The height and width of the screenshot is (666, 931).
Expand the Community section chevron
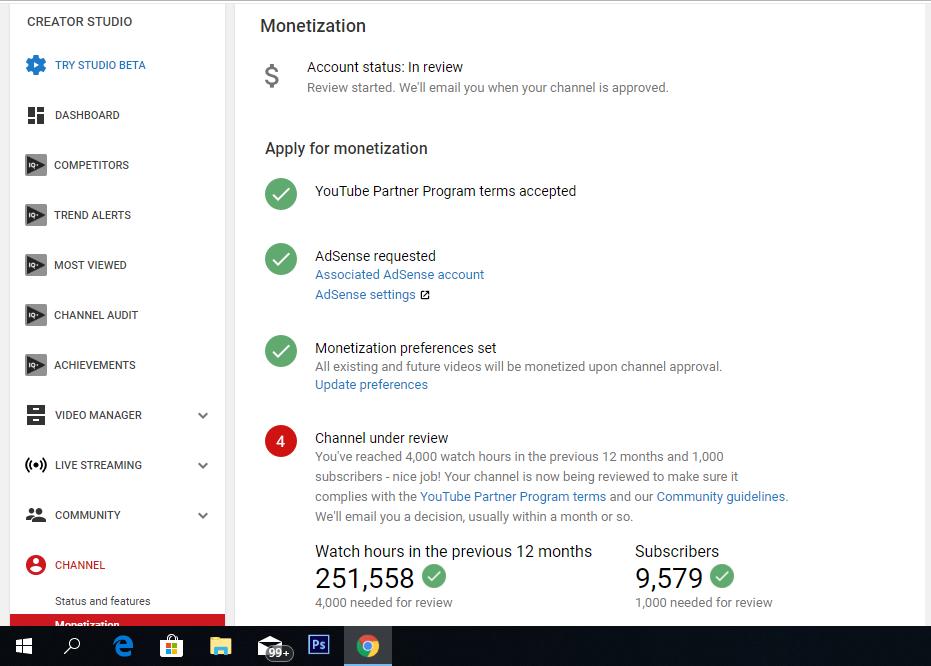[x=203, y=515]
